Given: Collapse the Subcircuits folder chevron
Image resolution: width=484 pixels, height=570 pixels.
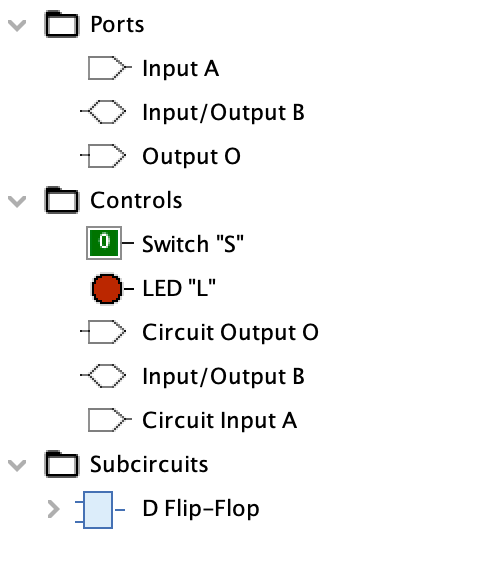Looking at the screenshot, I should click(17, 465).
